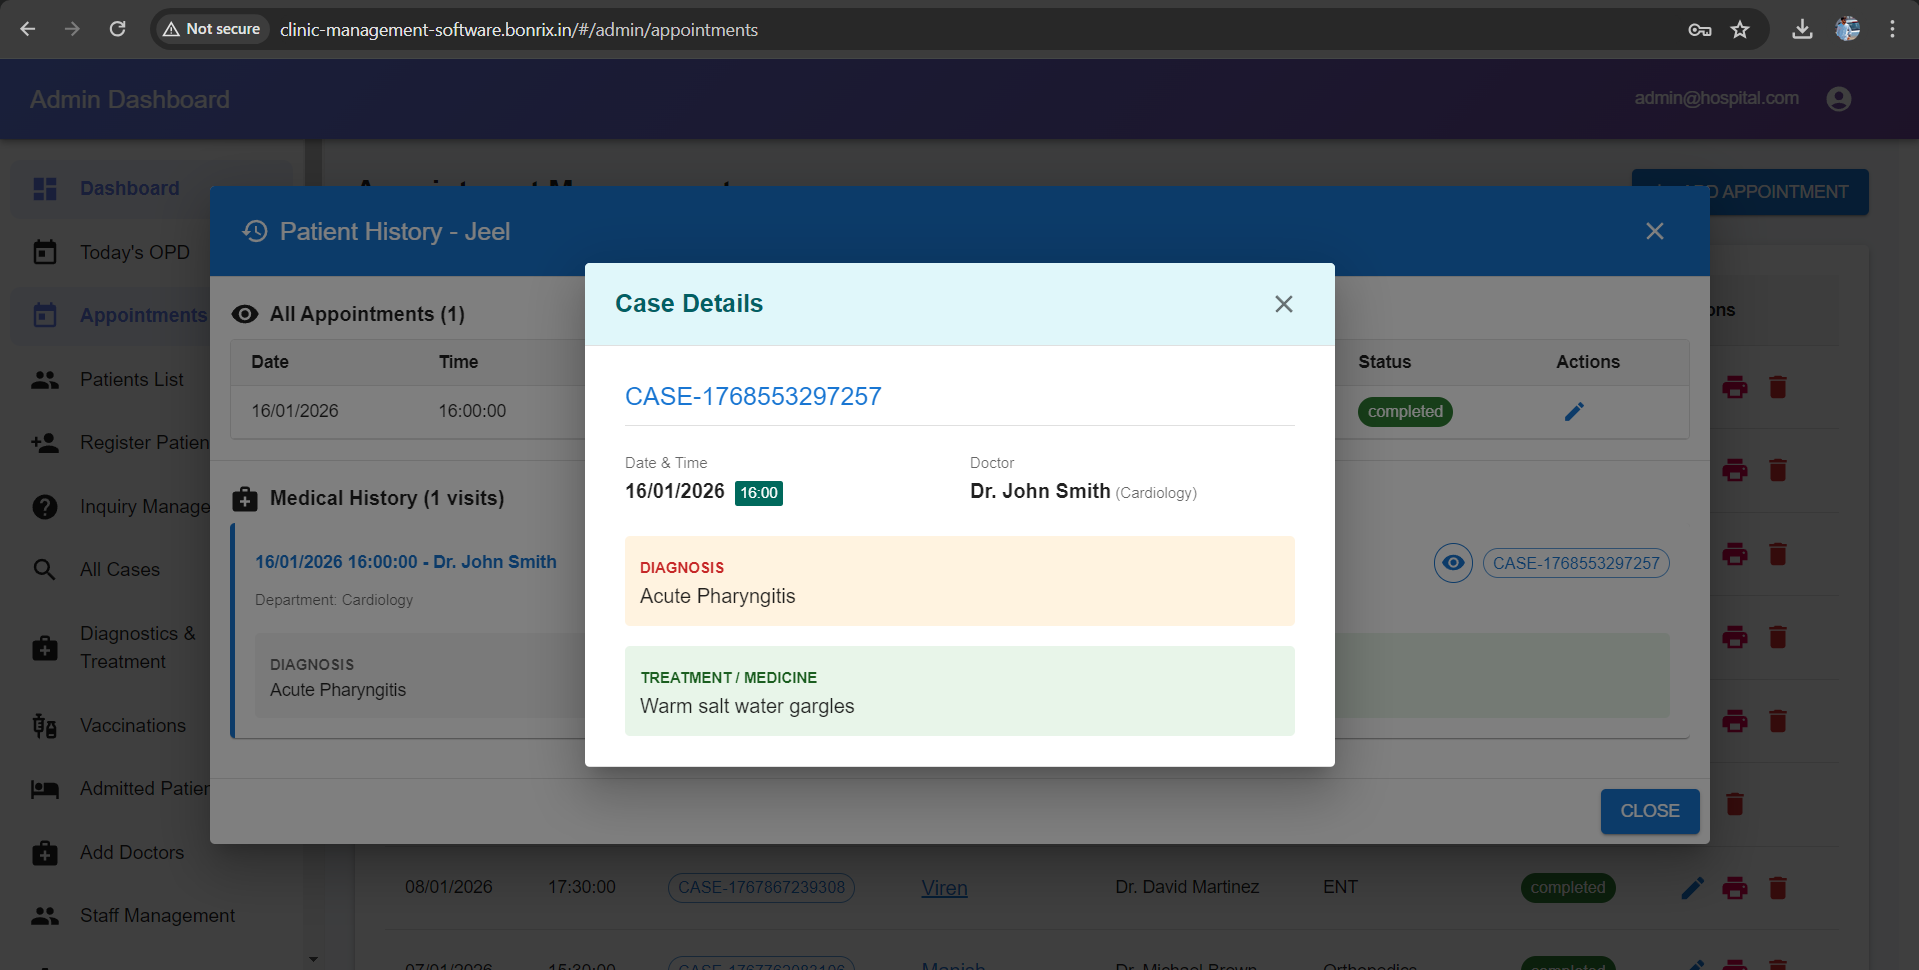This screenshot has width=1919, height=970.
Task: Print Viren's appointment using printer icon
Action: 1736,887
